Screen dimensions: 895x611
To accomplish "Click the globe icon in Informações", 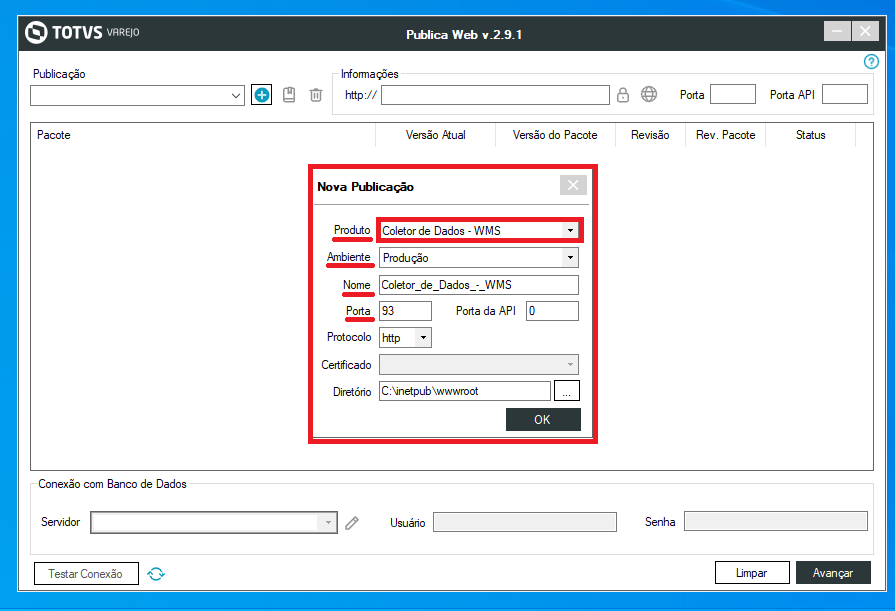I will pos(649,94).
